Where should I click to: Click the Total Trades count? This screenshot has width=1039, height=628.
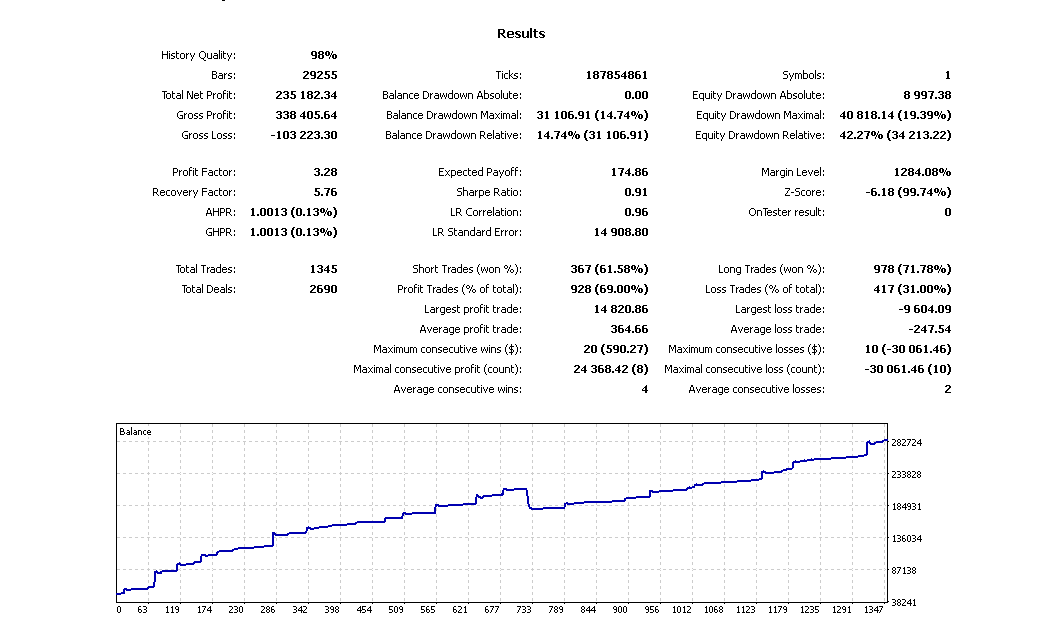coord(324,268)
